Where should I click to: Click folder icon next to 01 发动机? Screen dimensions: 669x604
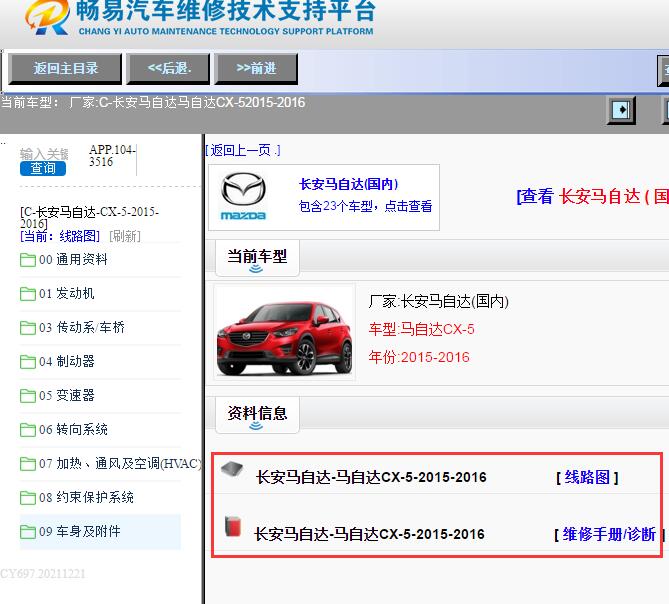click(28, 294)
